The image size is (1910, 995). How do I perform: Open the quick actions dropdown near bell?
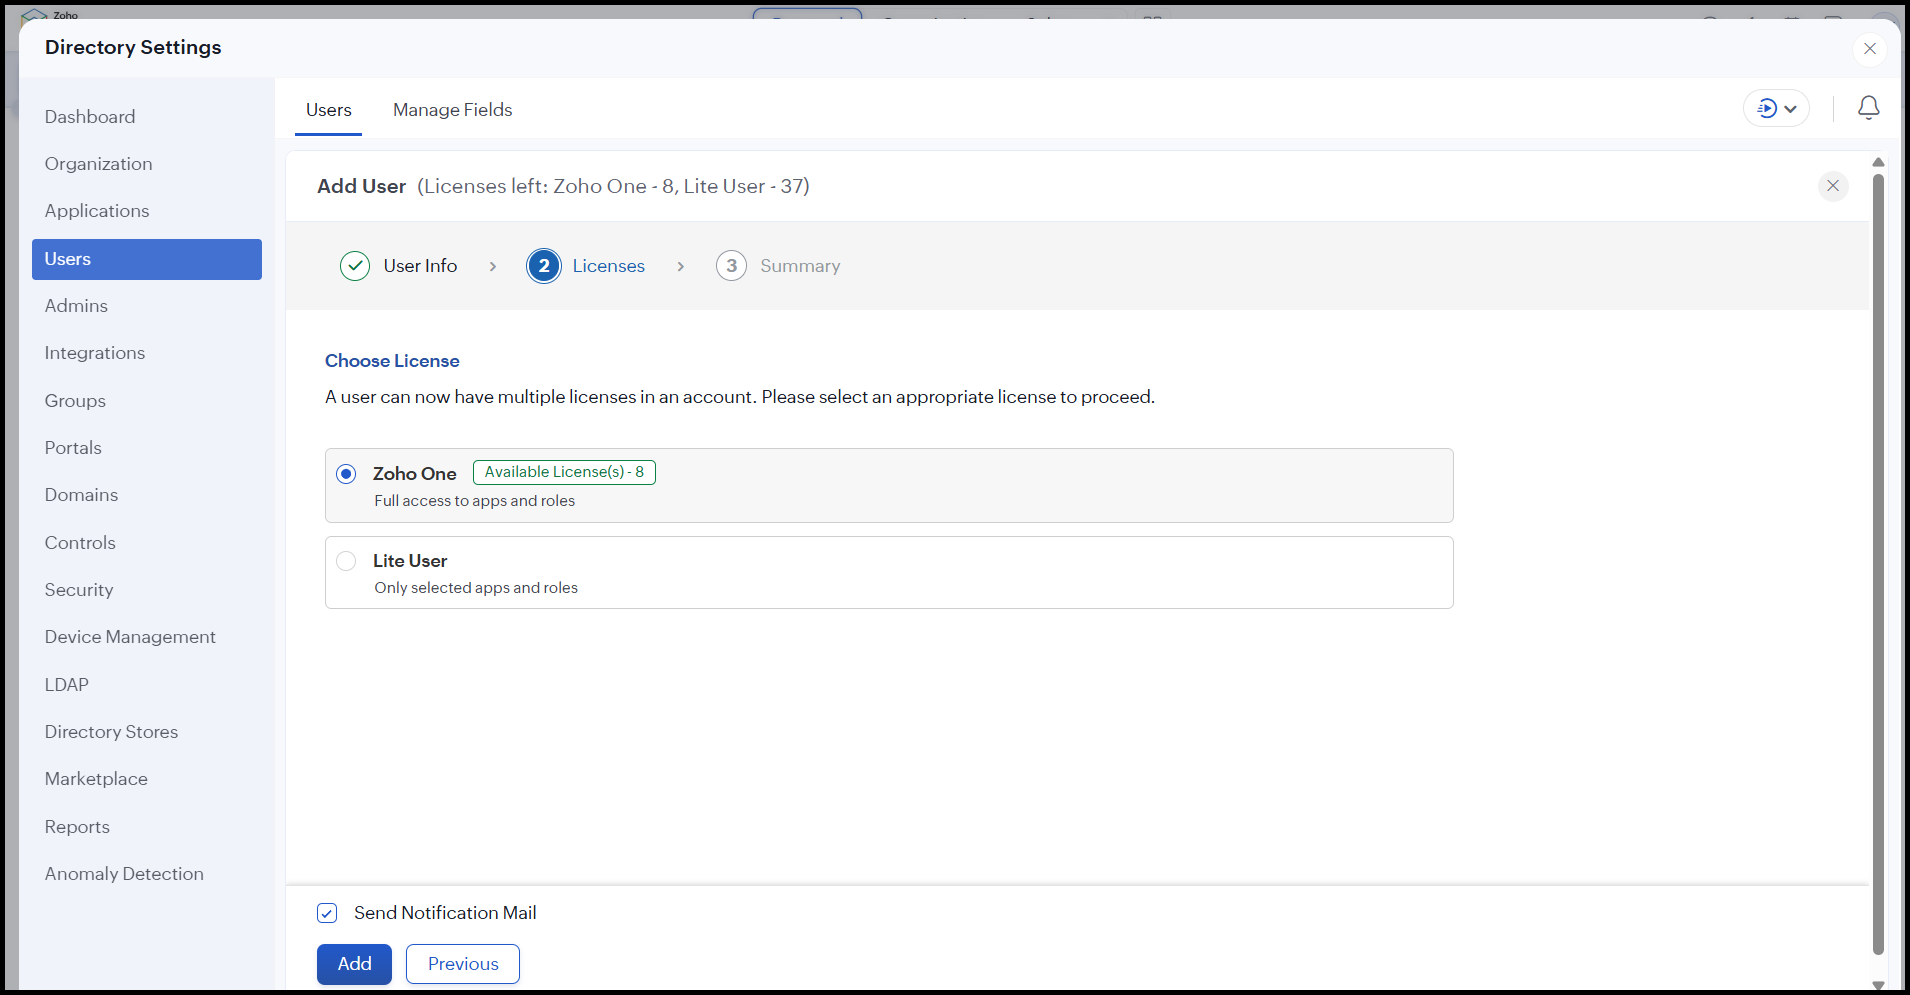[1776, 108]
